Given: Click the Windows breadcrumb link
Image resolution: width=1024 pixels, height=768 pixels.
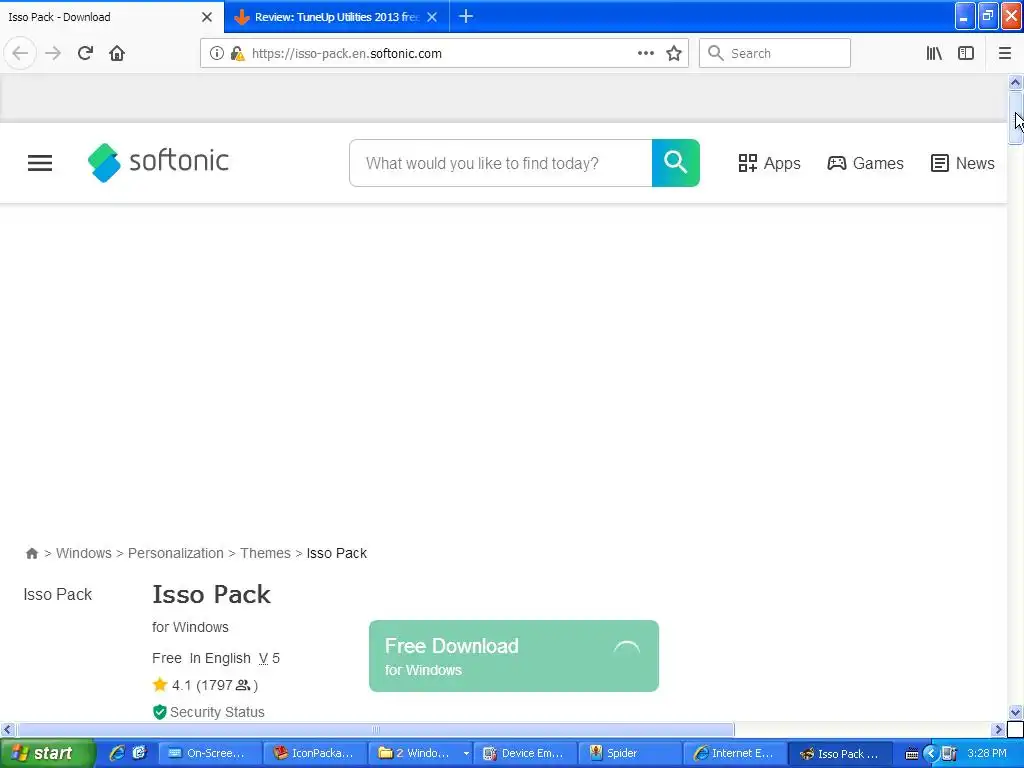Looking at the screenshot, I should pos(84,553).
